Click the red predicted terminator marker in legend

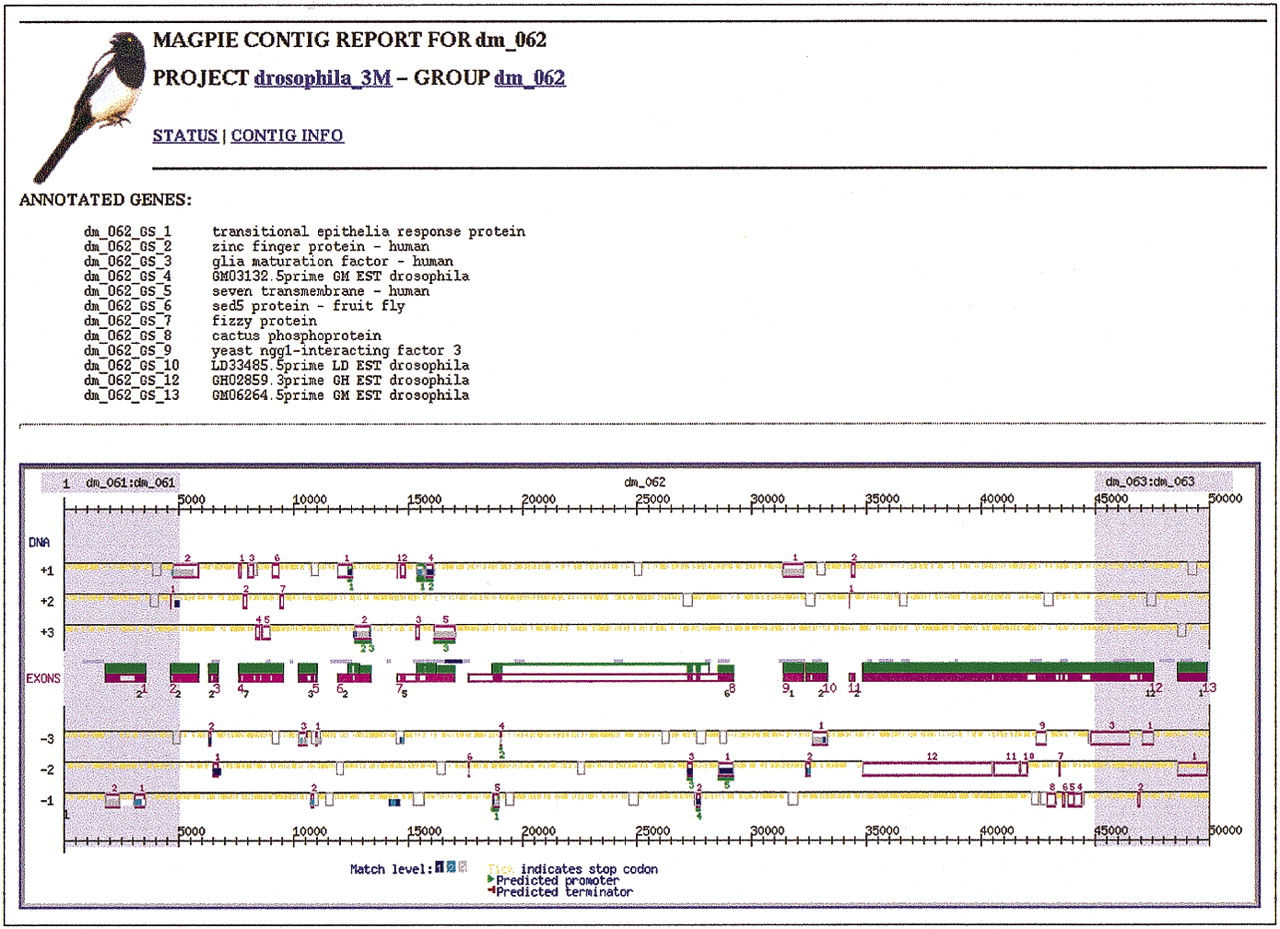click(490, 891)
